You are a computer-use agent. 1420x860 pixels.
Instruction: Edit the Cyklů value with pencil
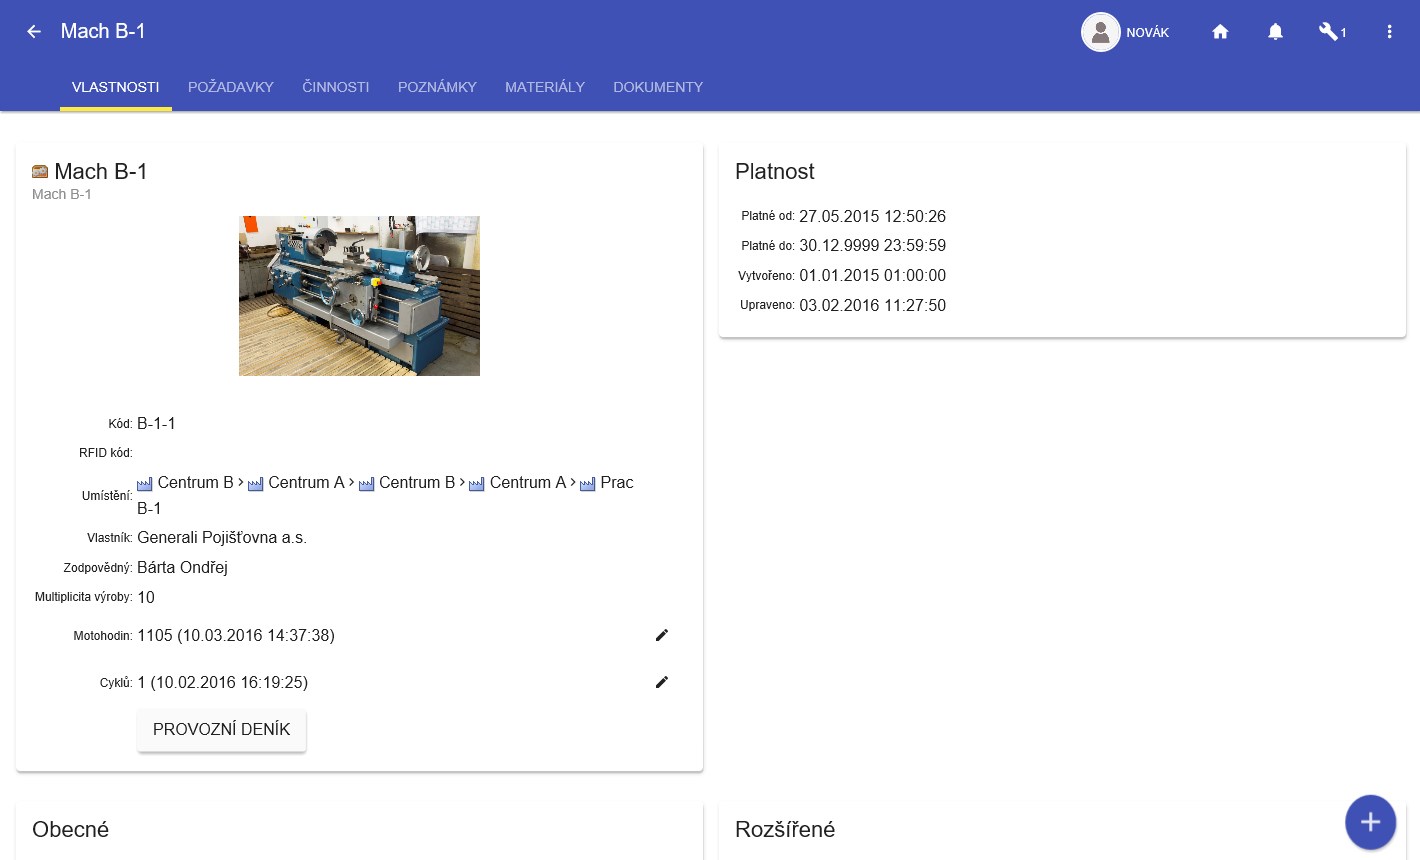click(661, 682)
